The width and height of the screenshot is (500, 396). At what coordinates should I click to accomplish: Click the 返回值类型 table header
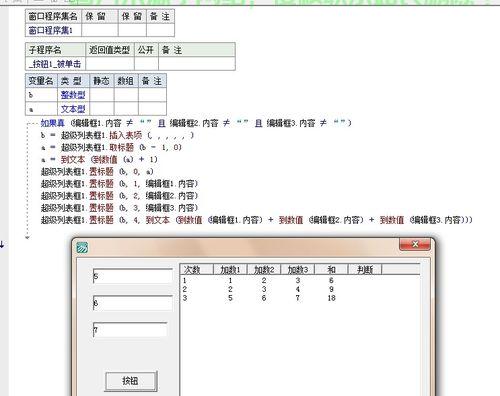click(110, 50)
